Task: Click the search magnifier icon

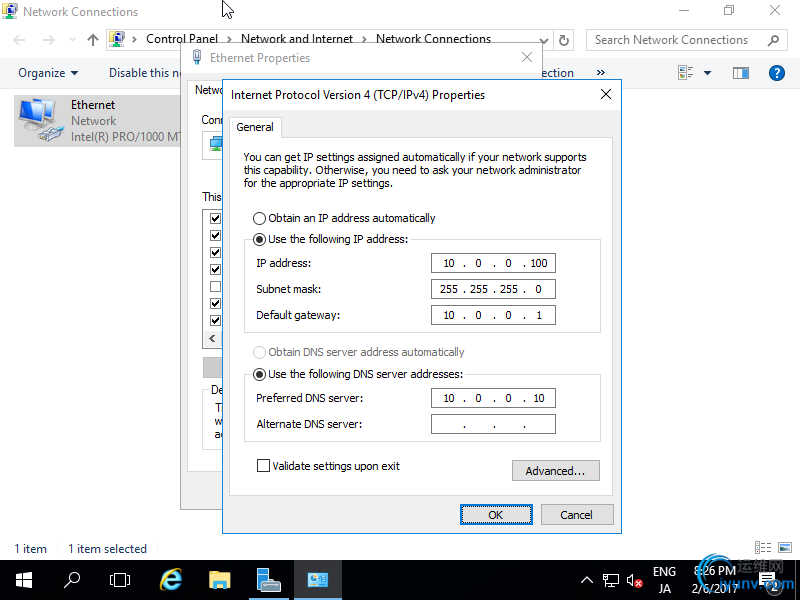Action: coord(773,40)
